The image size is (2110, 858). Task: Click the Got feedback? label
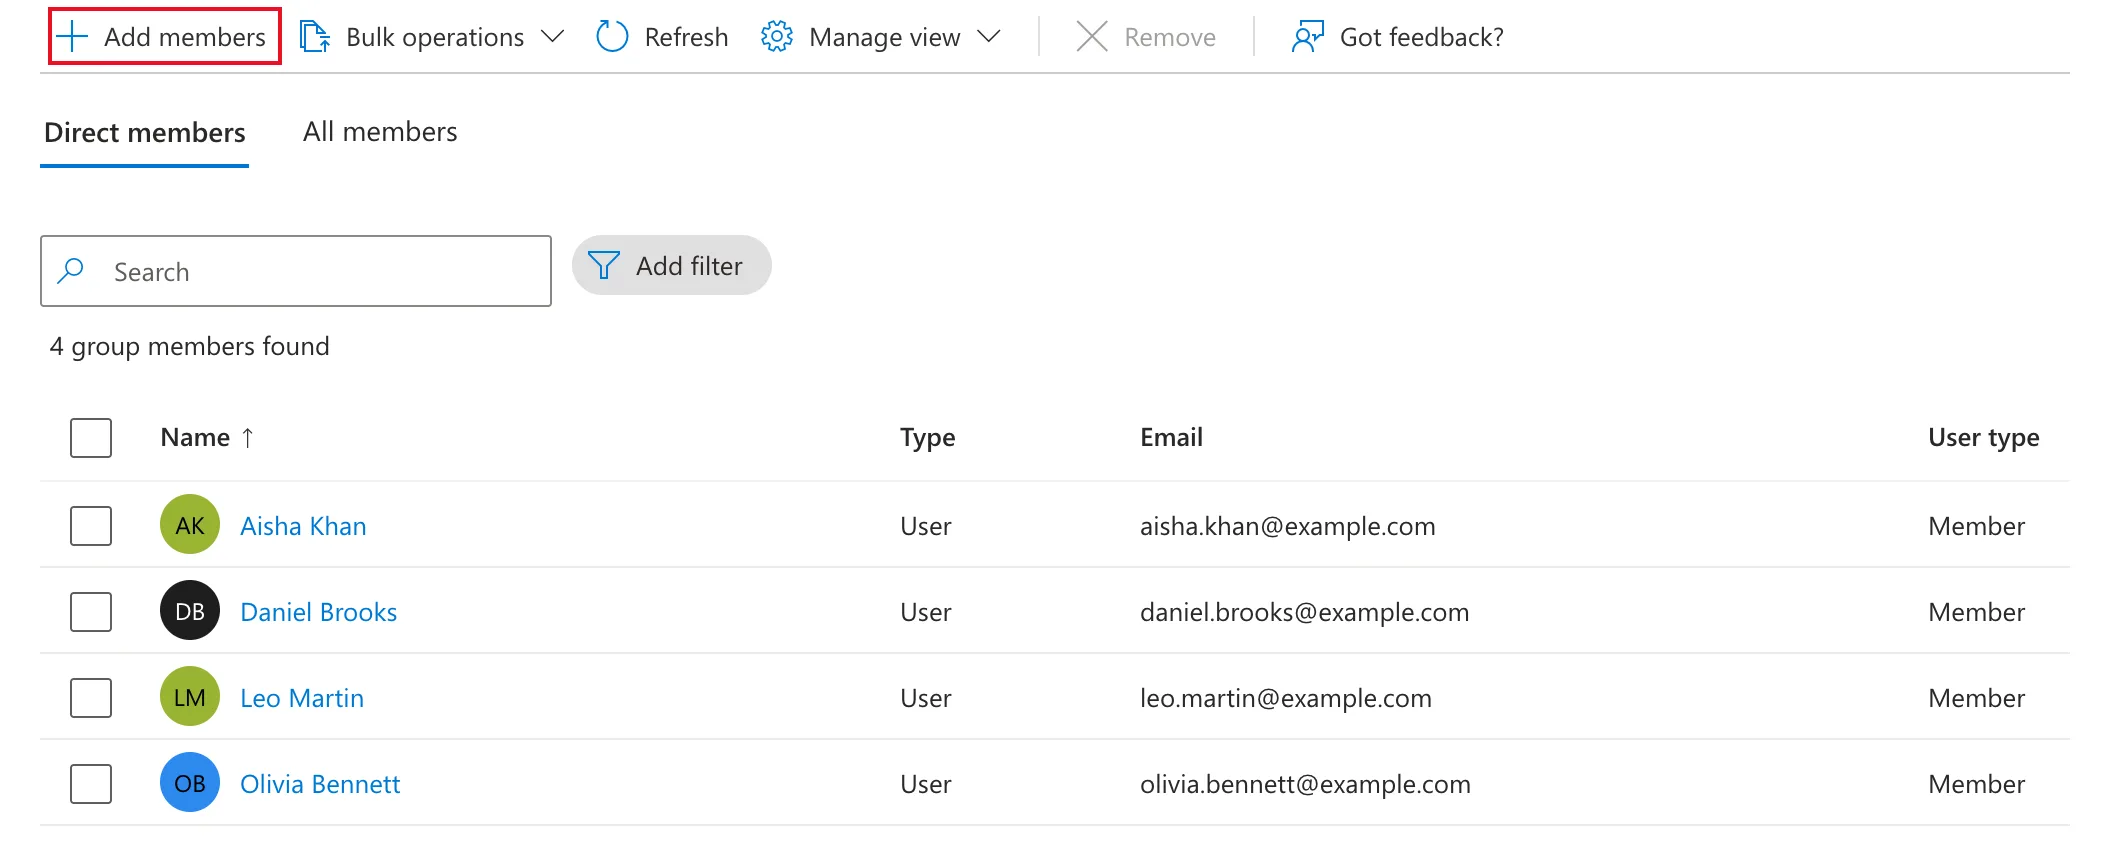[1421, 37]
